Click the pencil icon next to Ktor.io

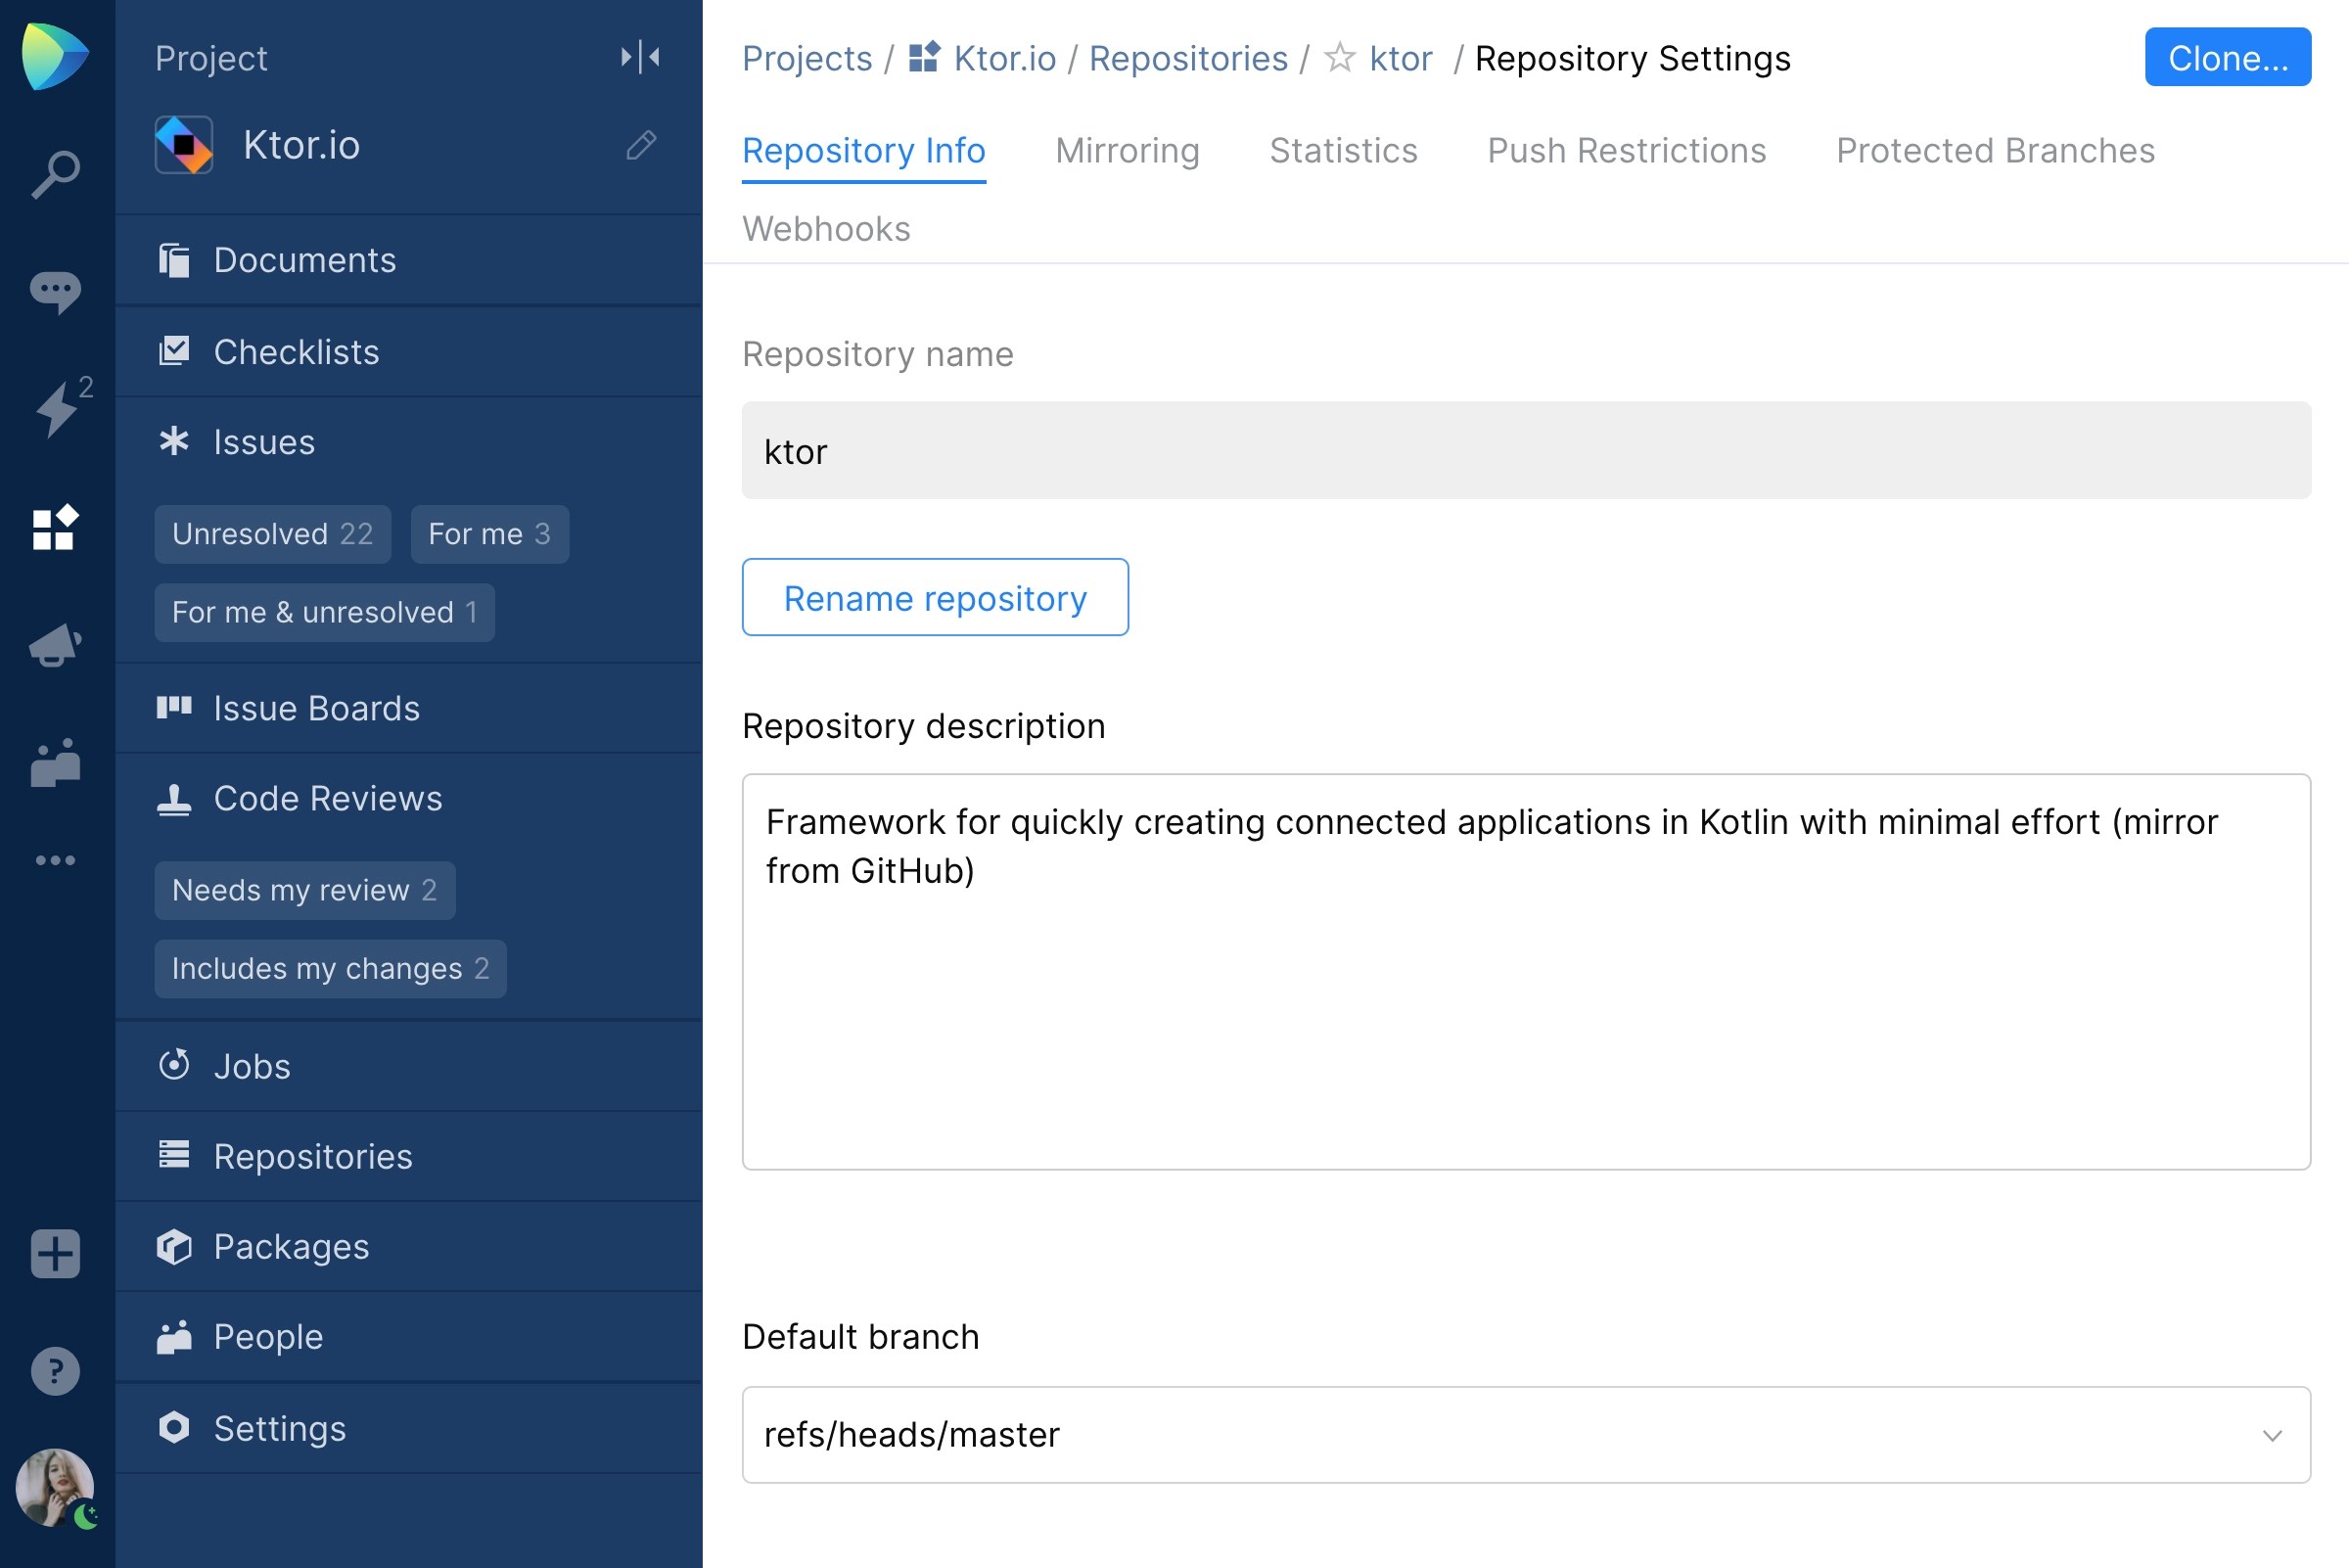pyautogui.click(x=641, y=145)
